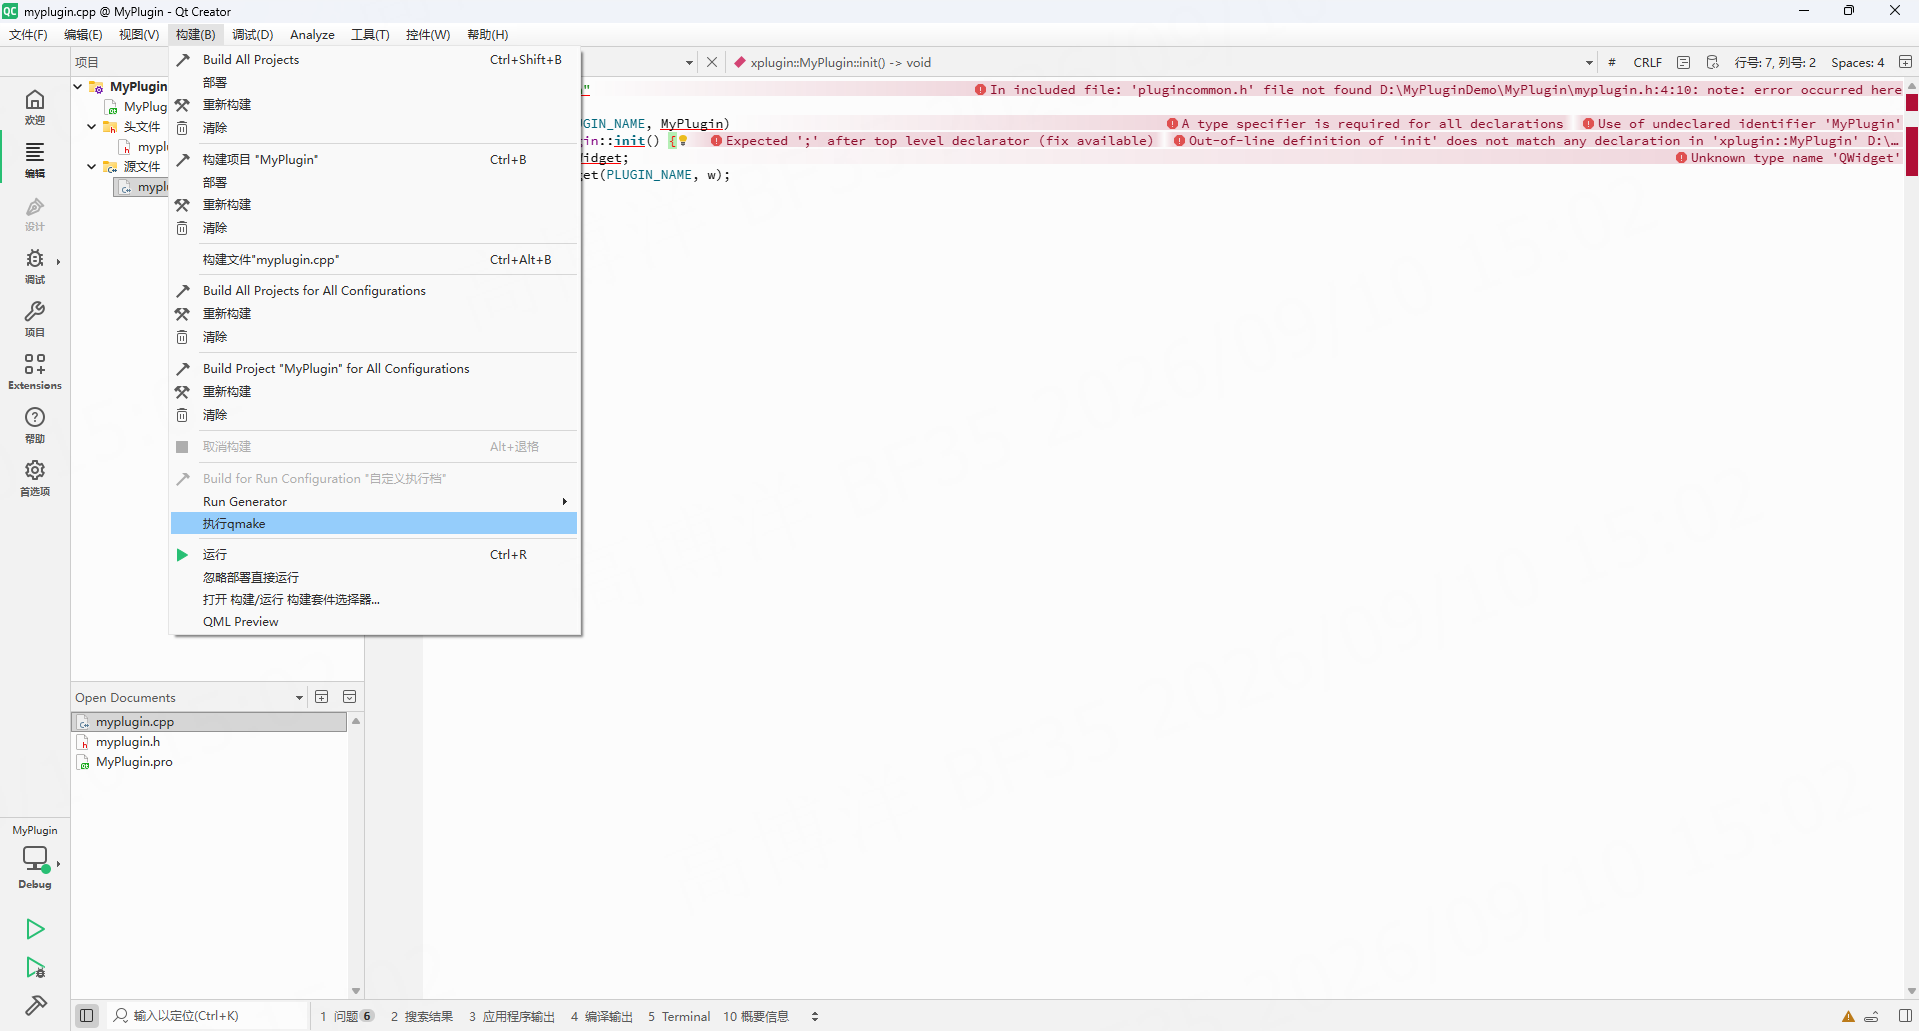The image size is (1919, 1031).
Task: Select MyPlugin.pro in Open Documents
Action: 209,762
